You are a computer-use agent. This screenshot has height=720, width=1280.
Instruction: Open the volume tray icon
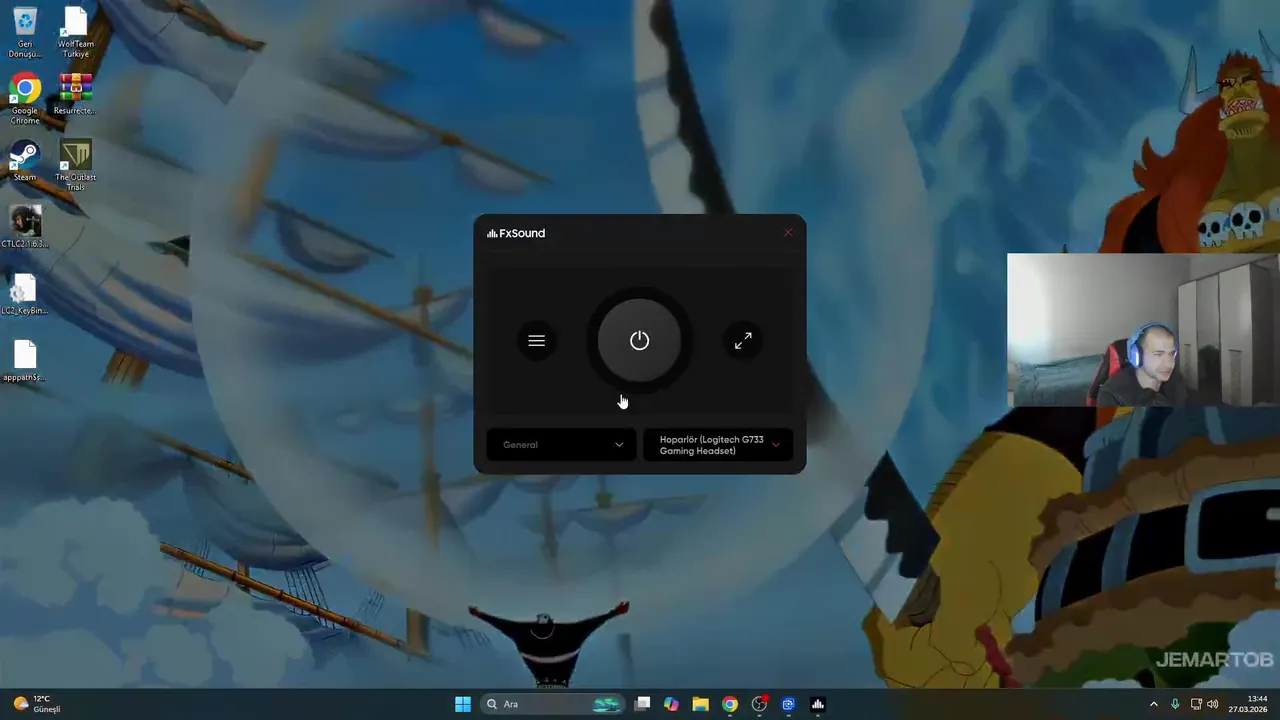1213,704
